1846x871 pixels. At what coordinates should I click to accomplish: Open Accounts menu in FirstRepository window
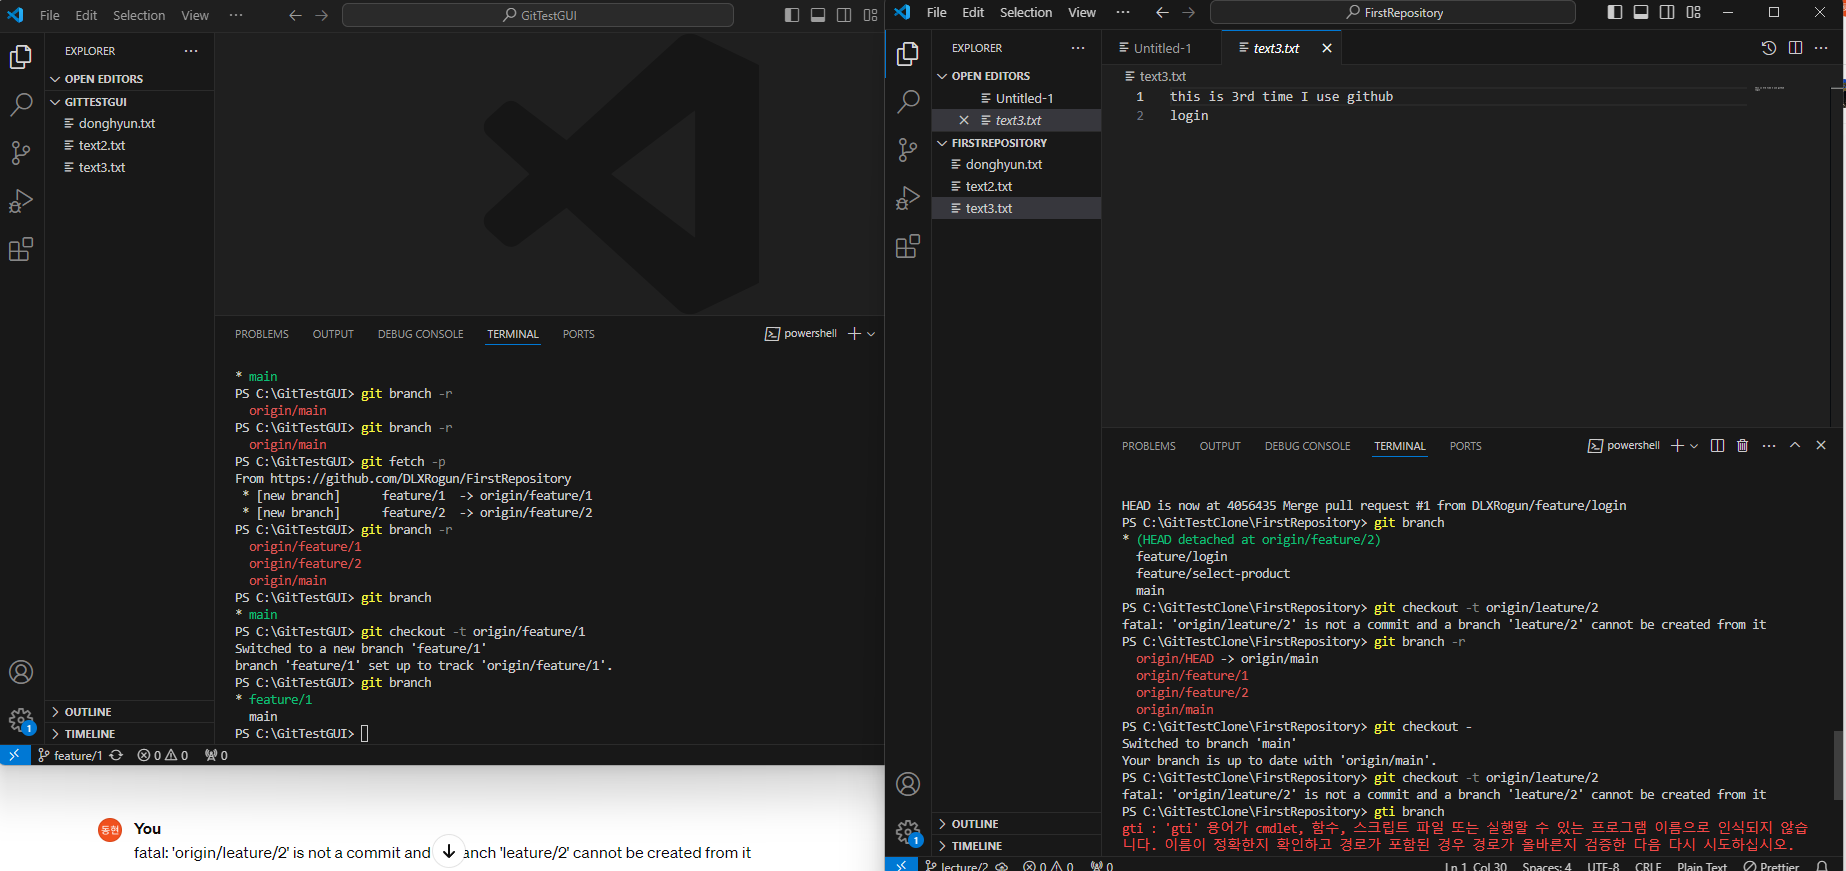(908, 784)
